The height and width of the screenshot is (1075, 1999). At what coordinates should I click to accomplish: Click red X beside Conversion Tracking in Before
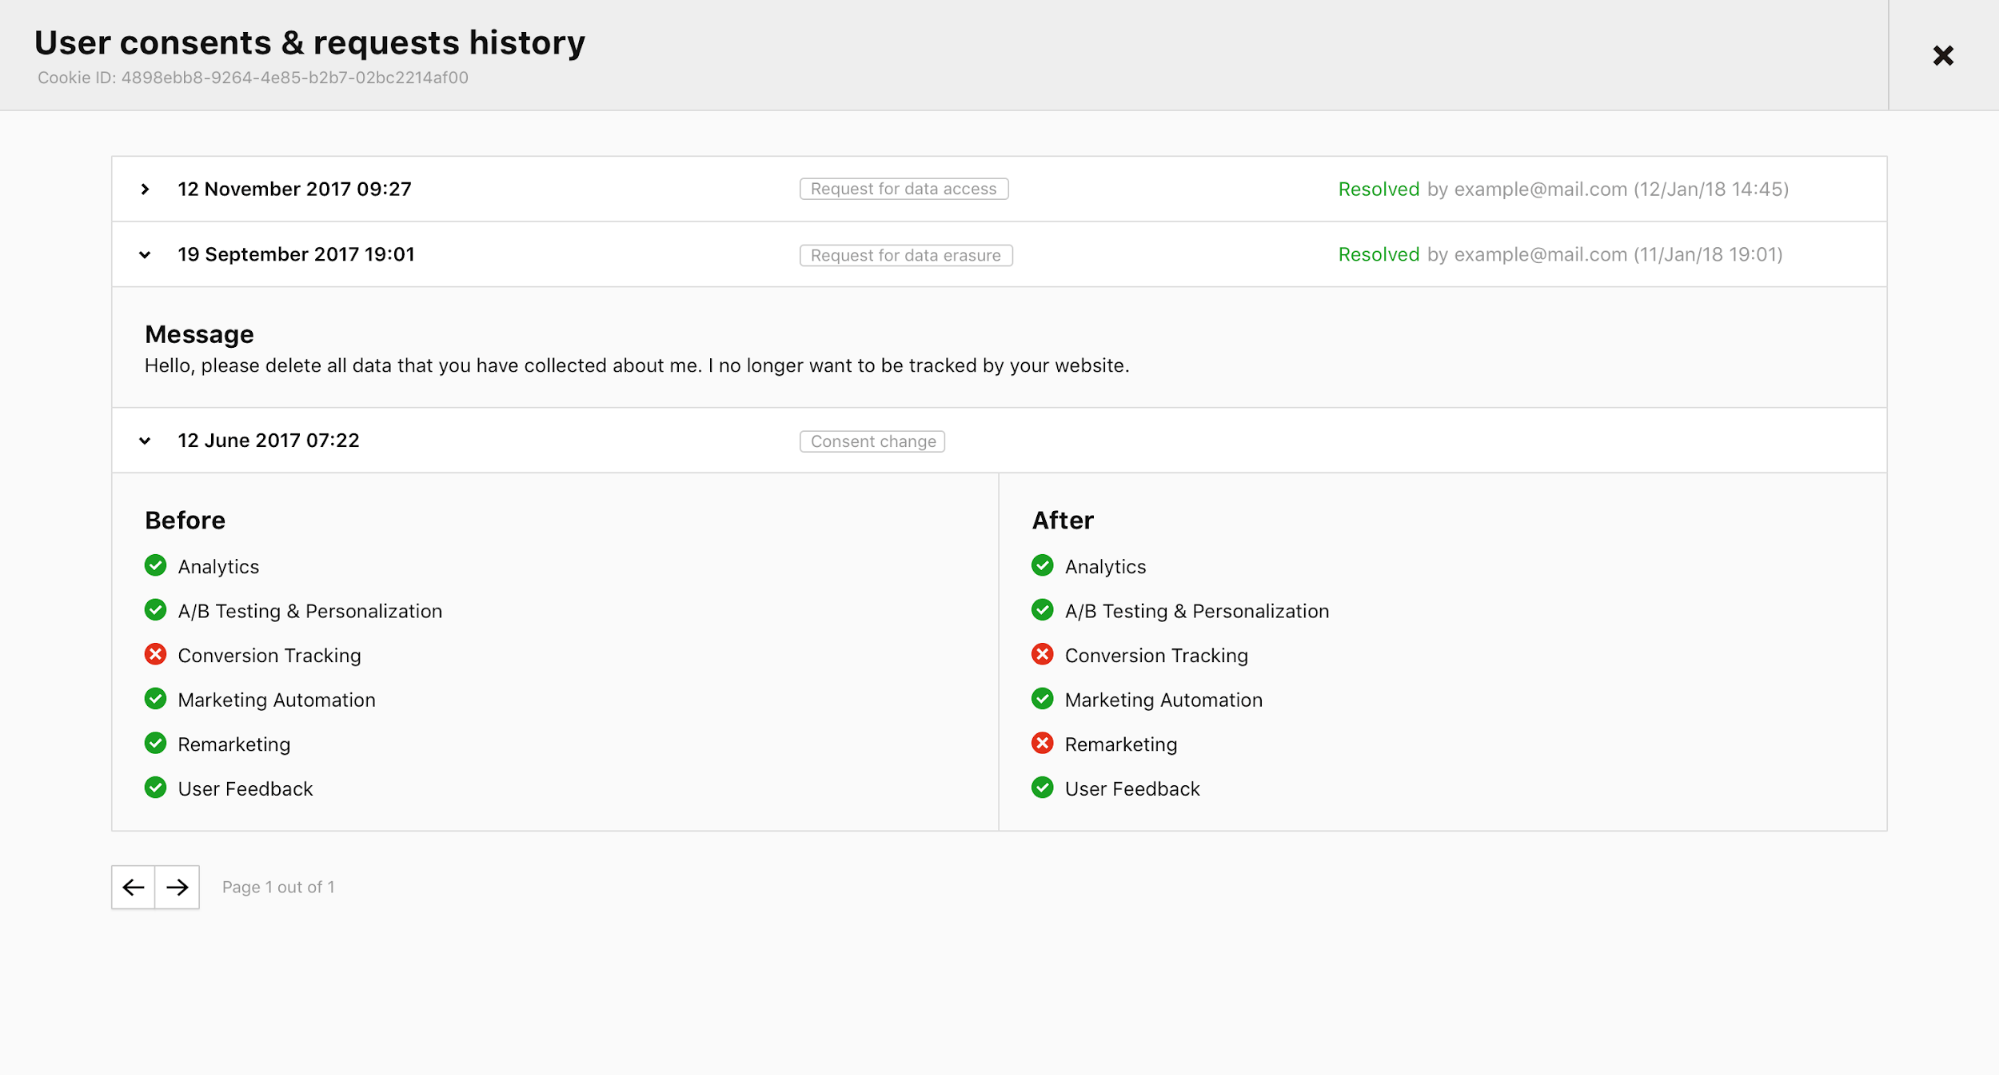(155, 655)
